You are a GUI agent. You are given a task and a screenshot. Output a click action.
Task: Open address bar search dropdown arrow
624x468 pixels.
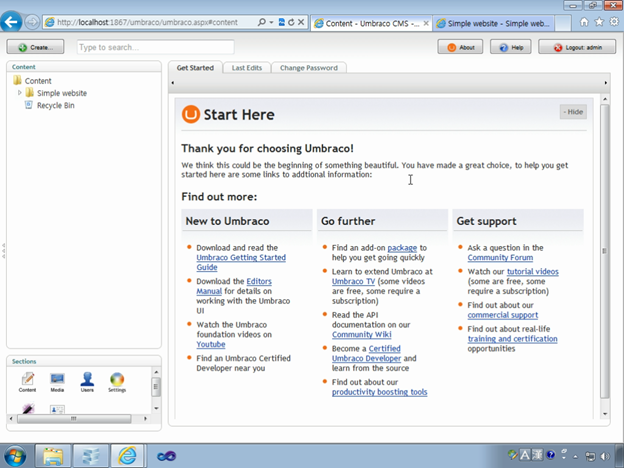click(x=271, y=22)
